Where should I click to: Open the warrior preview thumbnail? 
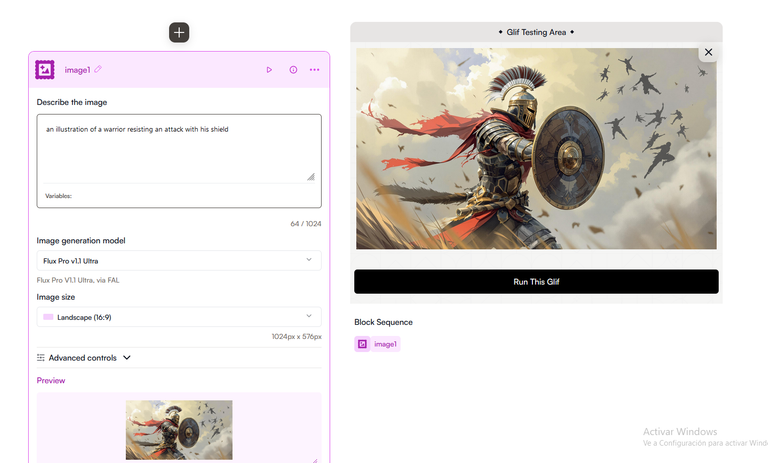(179, 430)
